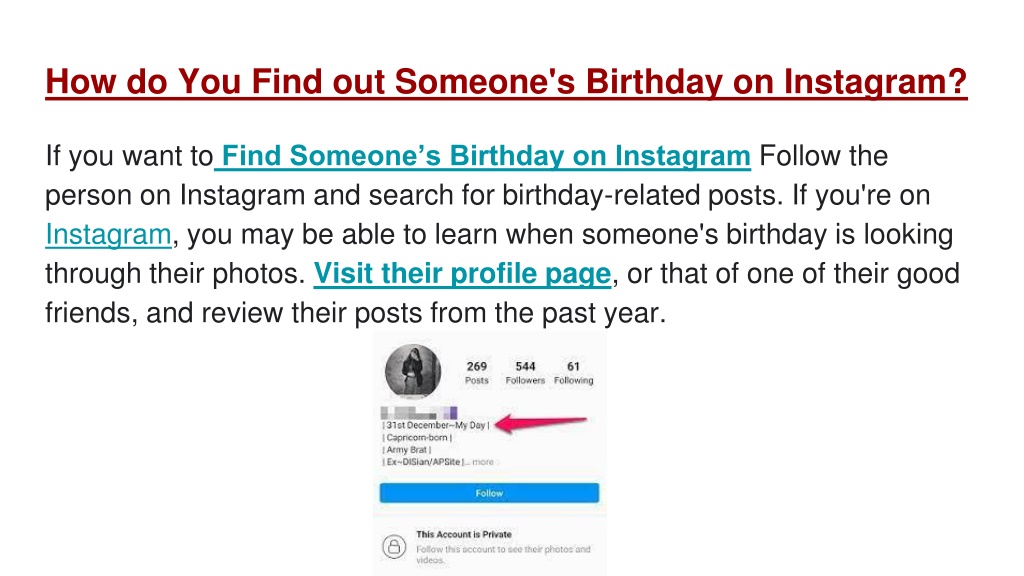Click the blurred username above the bio
The height and width of the screenshot is (576, 1024).
(419, 413)
